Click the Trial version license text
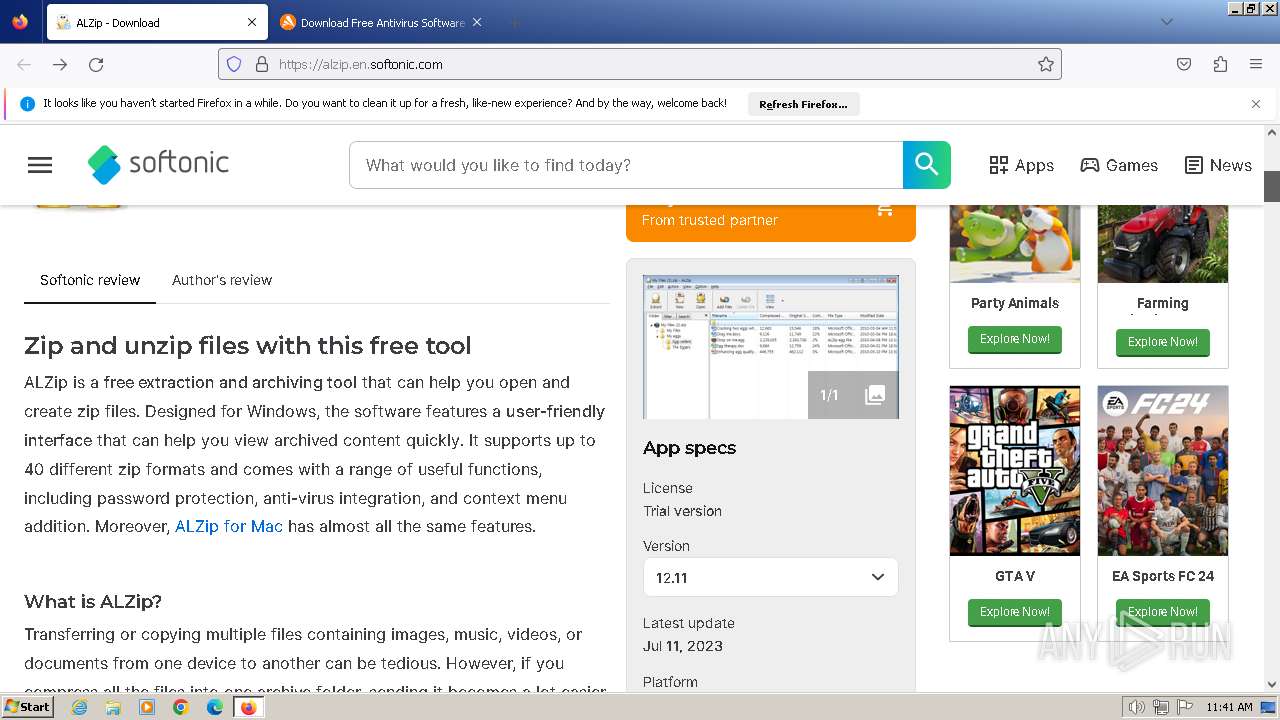Viewport: 1280px width, 720px height. point(682,511)
